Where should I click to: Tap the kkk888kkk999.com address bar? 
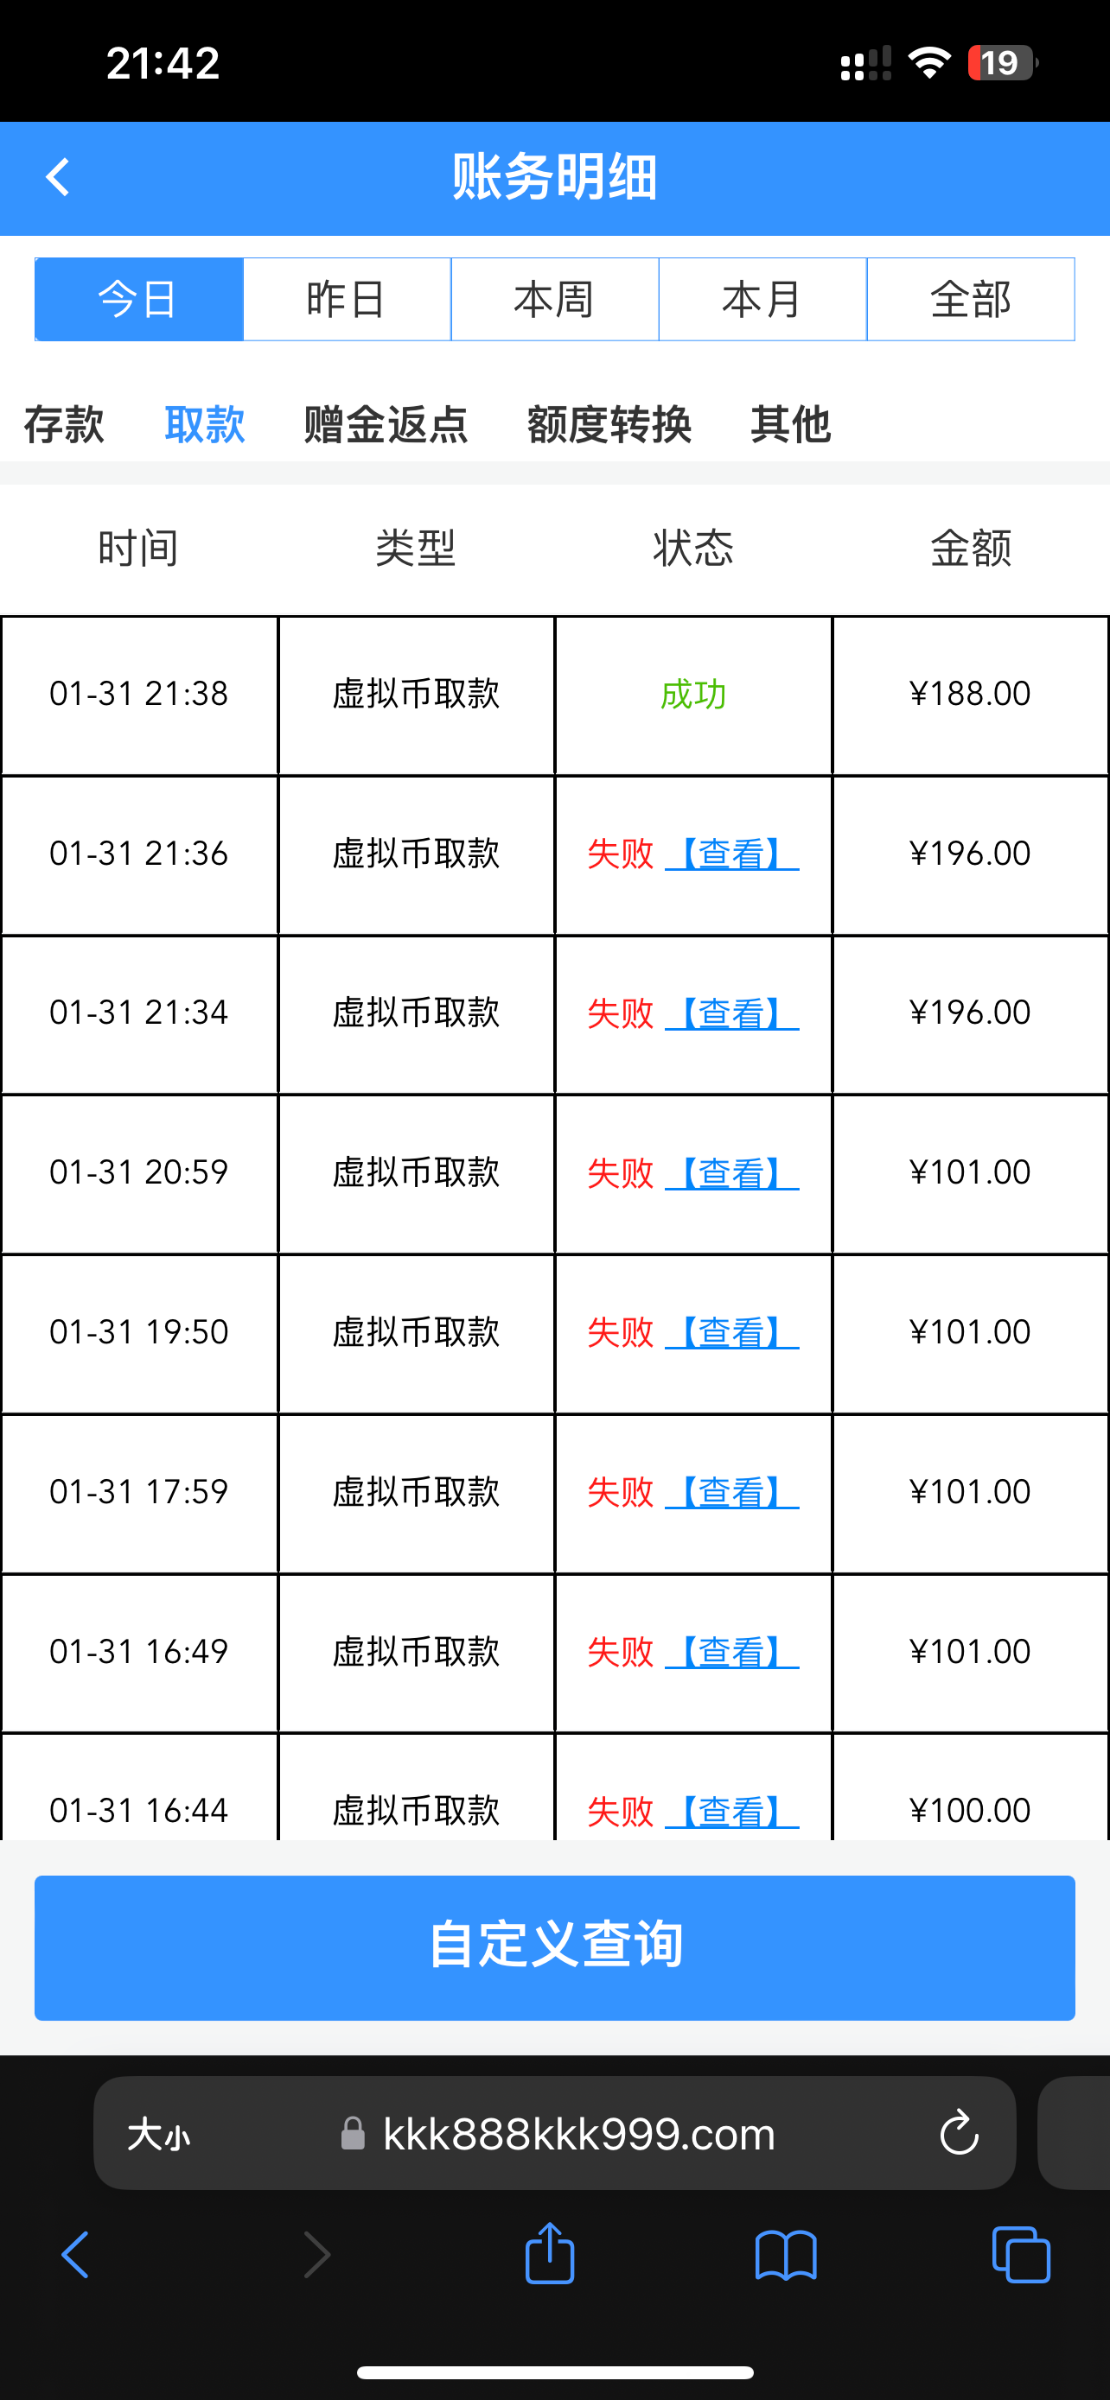coord(578,2135)
